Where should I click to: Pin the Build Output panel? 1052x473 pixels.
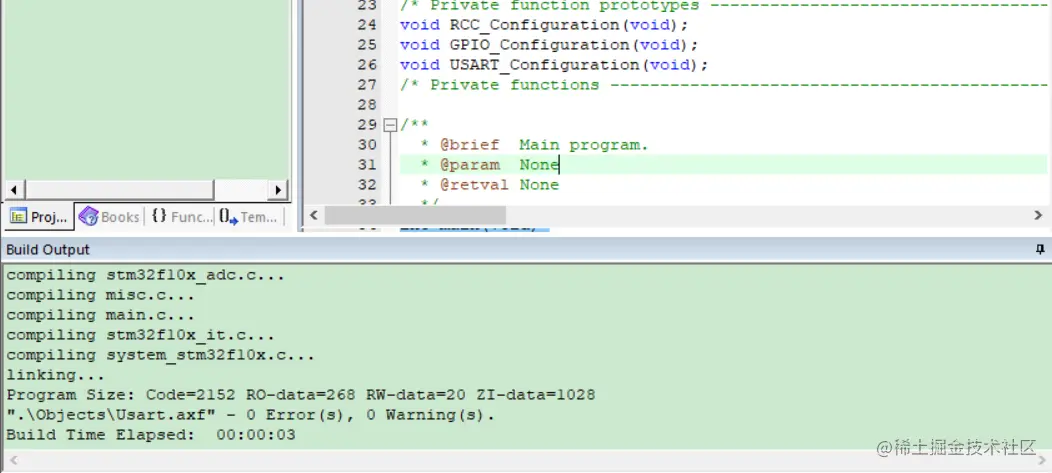point(1040,250)
